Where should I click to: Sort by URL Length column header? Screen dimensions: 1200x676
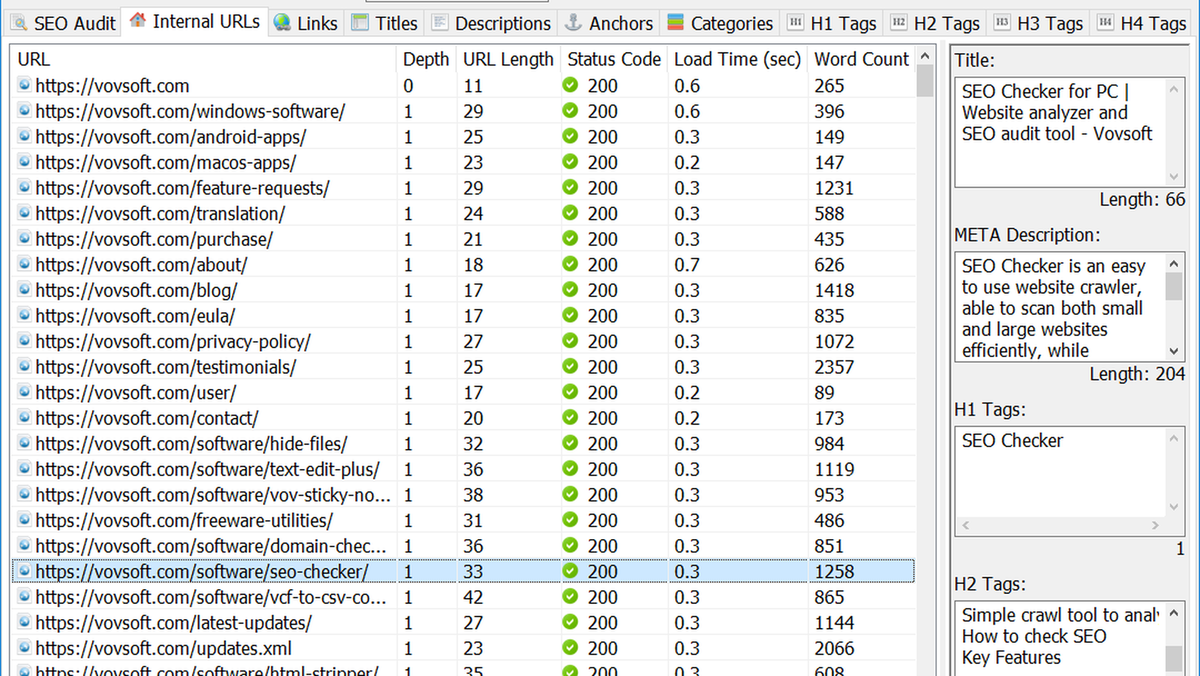pos(508,59)
